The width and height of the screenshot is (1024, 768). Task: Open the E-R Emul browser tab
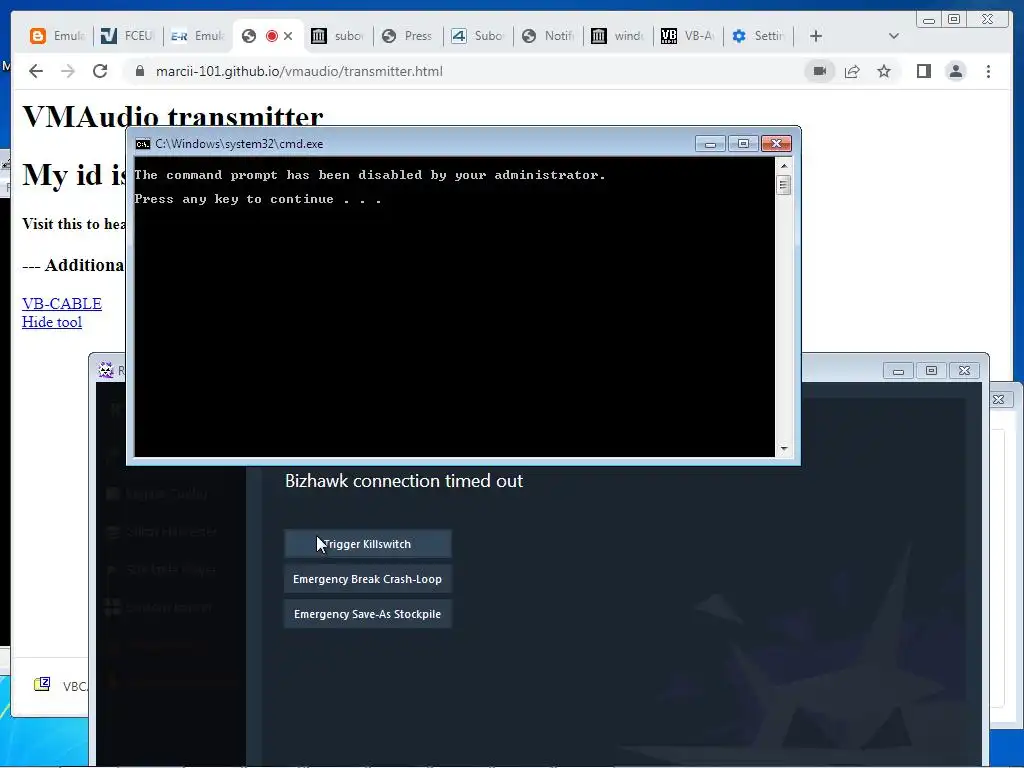click(x=197, y=36)
